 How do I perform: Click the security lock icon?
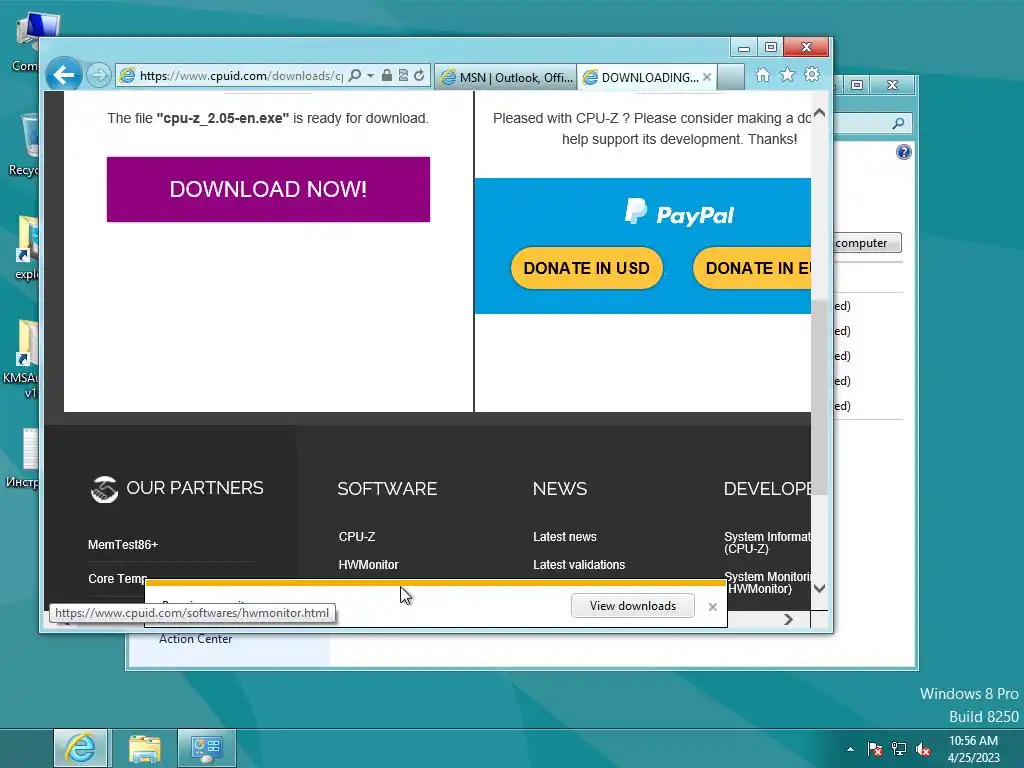point(387,76)
